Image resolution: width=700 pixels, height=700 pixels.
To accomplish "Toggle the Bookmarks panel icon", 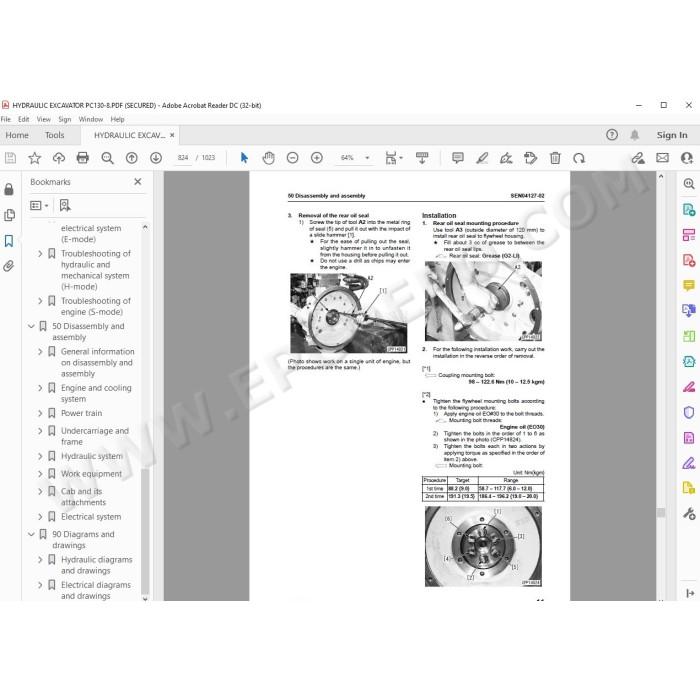I will click(x=9, y=241).
